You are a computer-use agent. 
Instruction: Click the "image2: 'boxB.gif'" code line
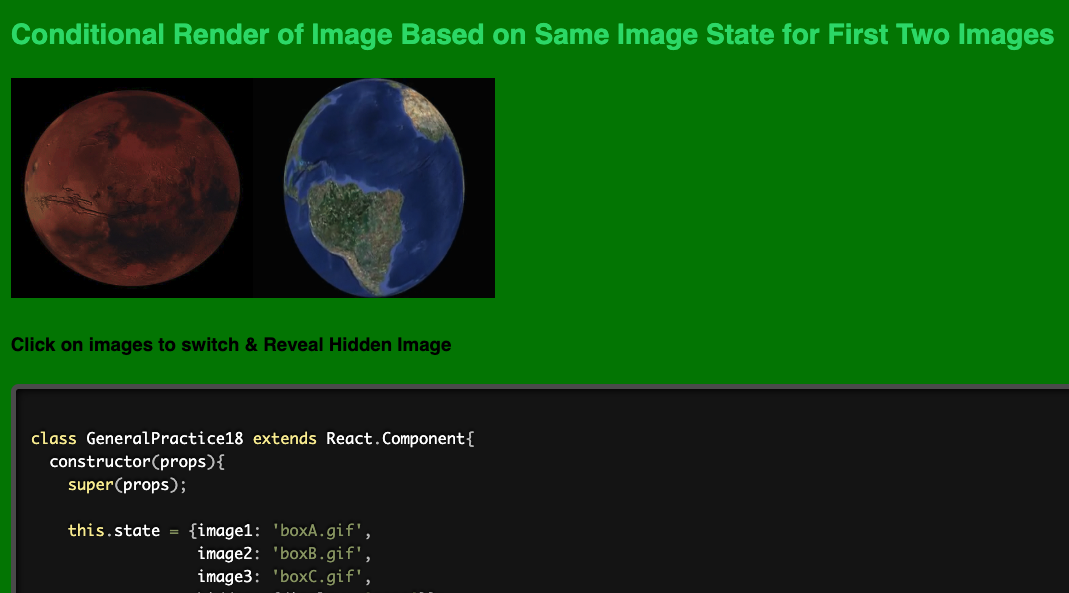[x=284, y=553]
